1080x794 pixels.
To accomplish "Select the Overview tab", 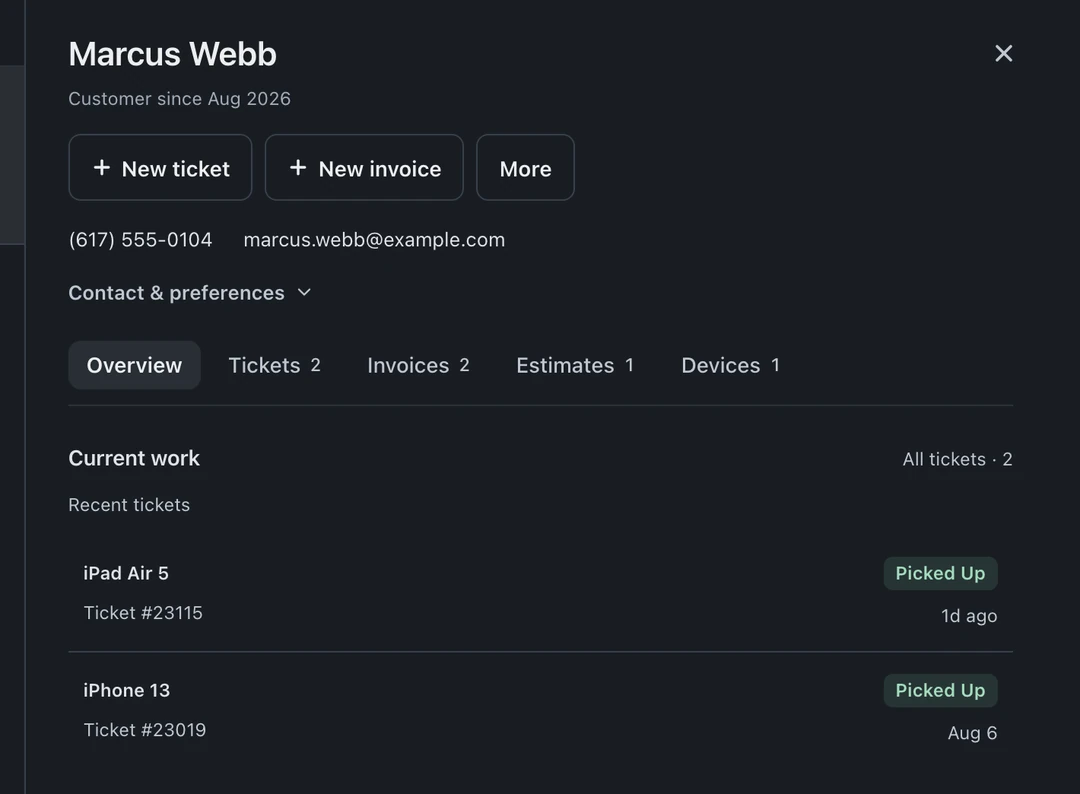I will 134,365.
